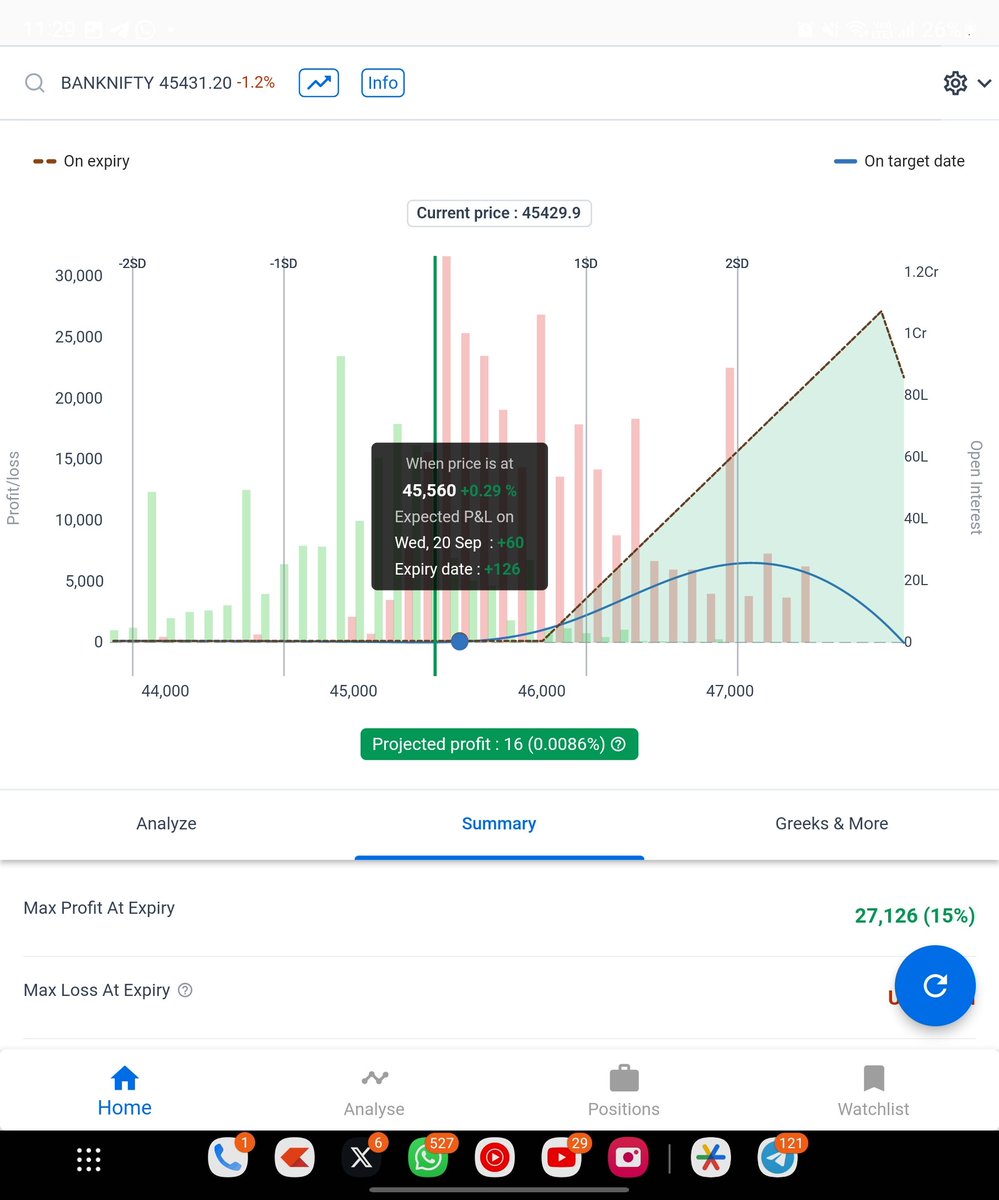Open the Info button

(382, 83)
